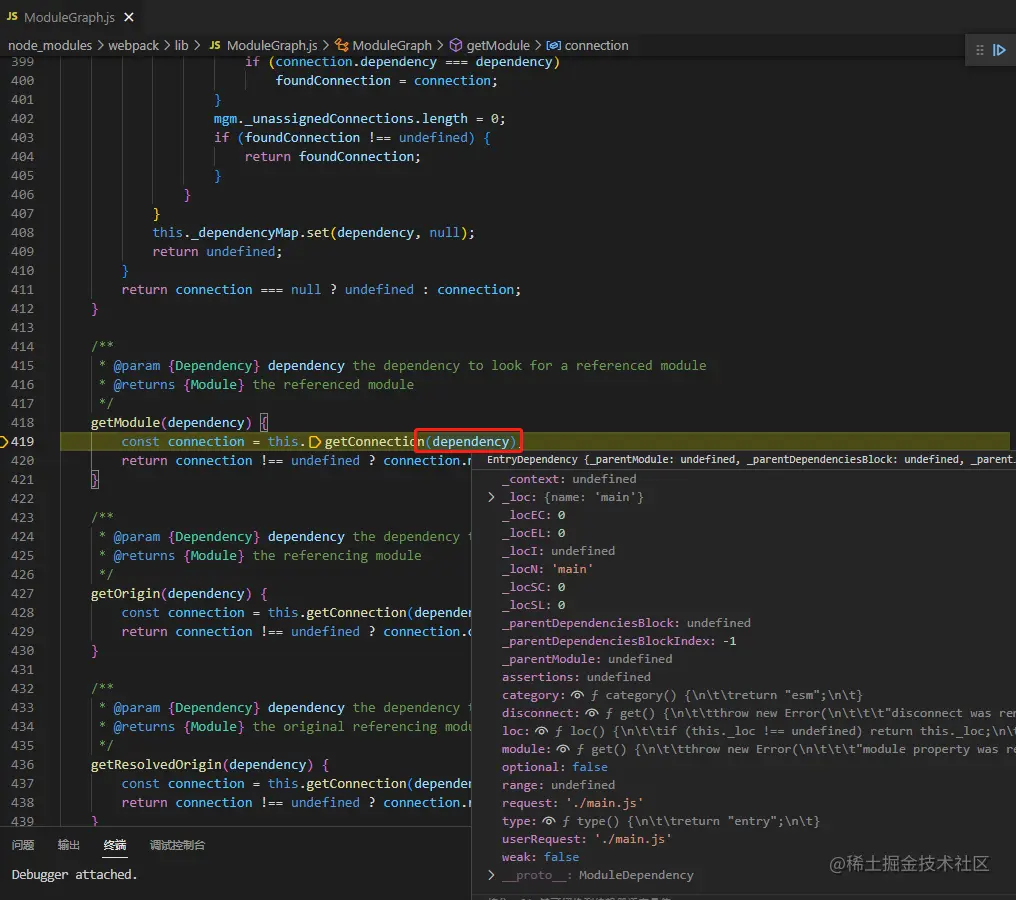Click line number 427 in gutter
The image size is (1016, 900).
[x=22, y=594]
